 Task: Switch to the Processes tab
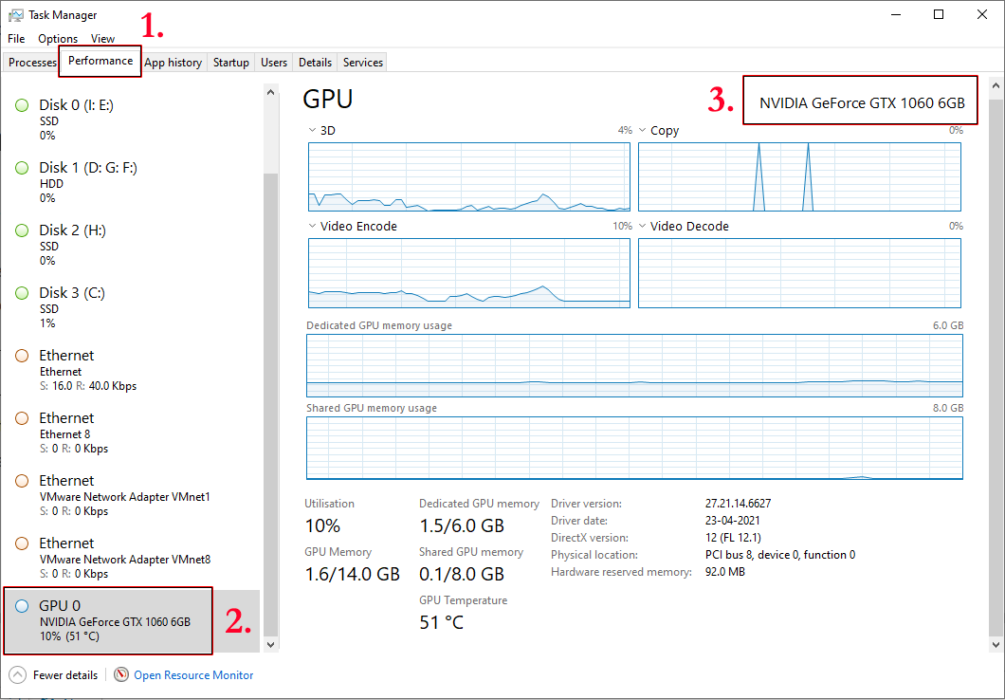[x=31, y=62]
